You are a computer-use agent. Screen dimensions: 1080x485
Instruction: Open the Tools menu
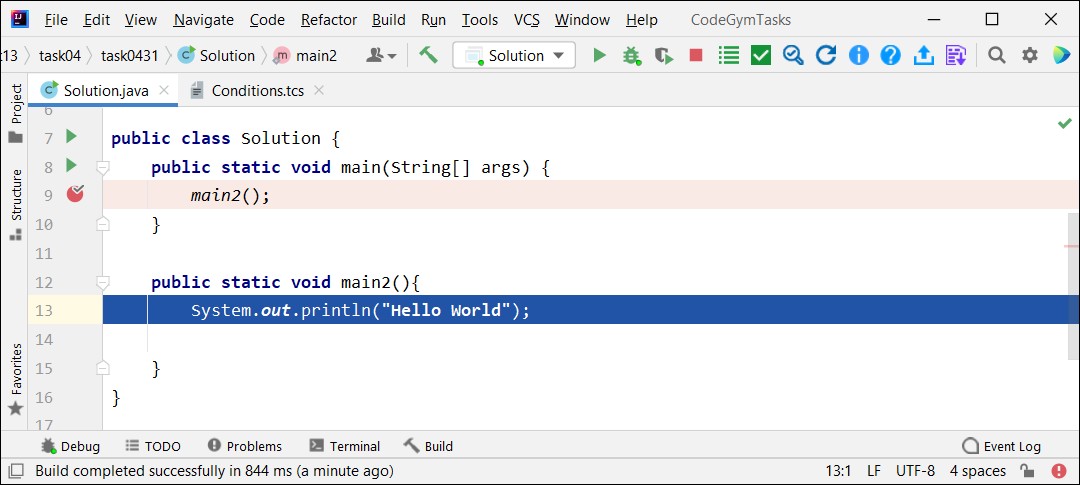[x=479, y=20]
